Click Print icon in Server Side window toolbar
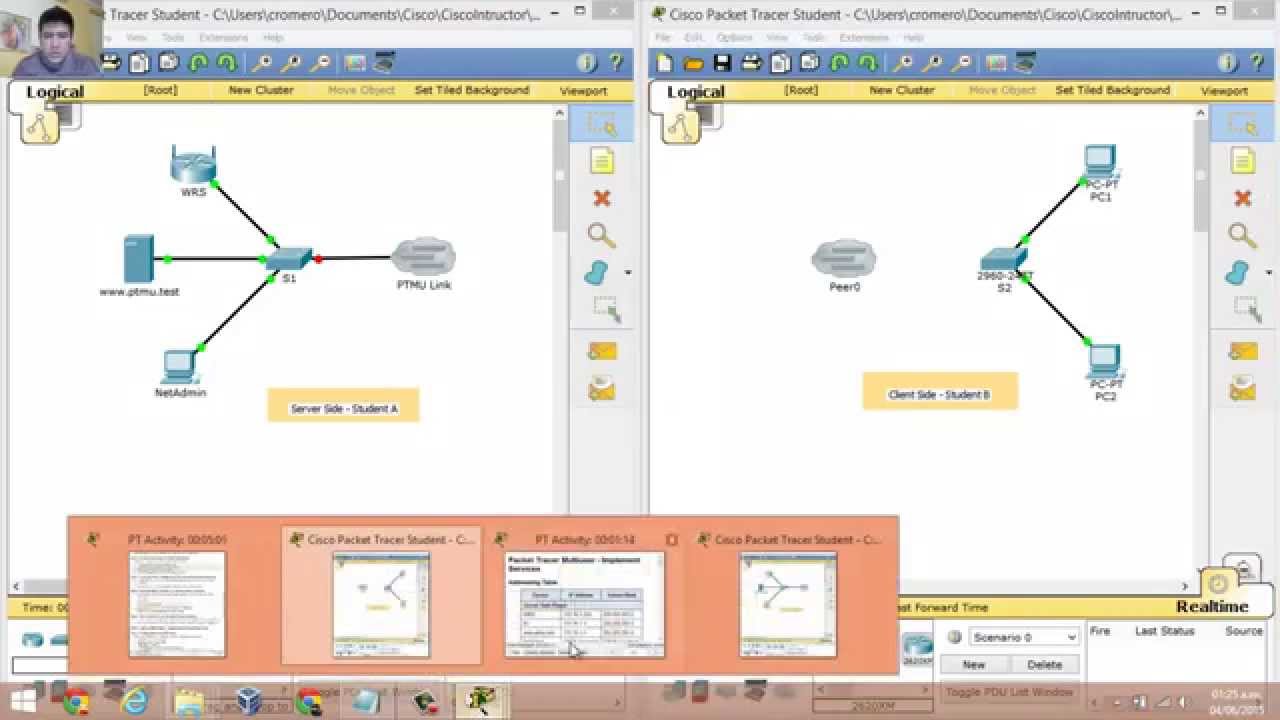1280x720 pixels. pos(110,63)
